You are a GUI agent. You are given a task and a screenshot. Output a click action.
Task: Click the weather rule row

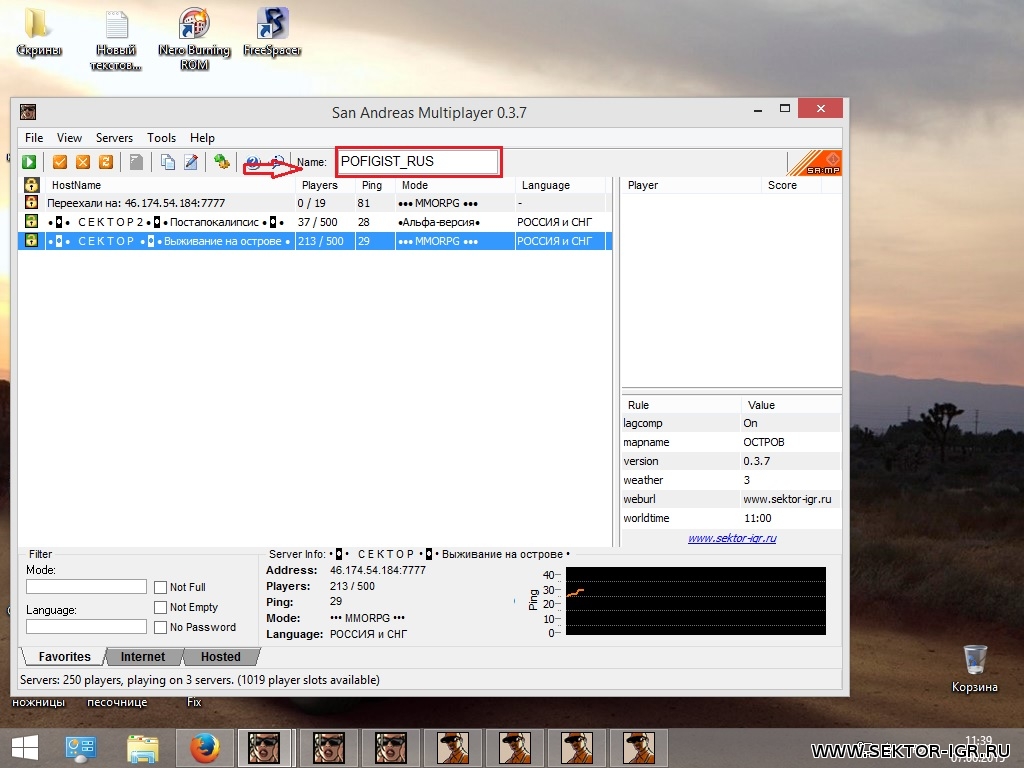tap(731, 480)
